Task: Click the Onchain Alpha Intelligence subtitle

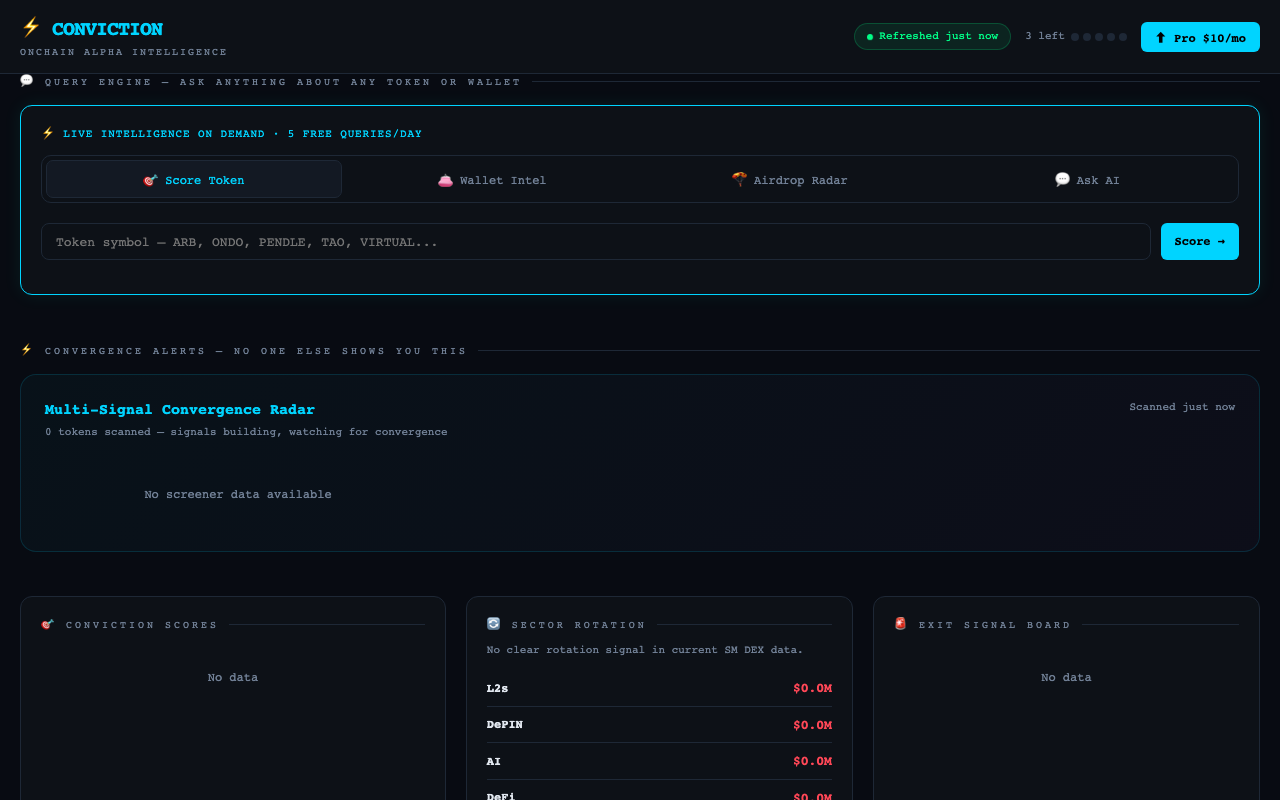Action: tap(124, 52)
